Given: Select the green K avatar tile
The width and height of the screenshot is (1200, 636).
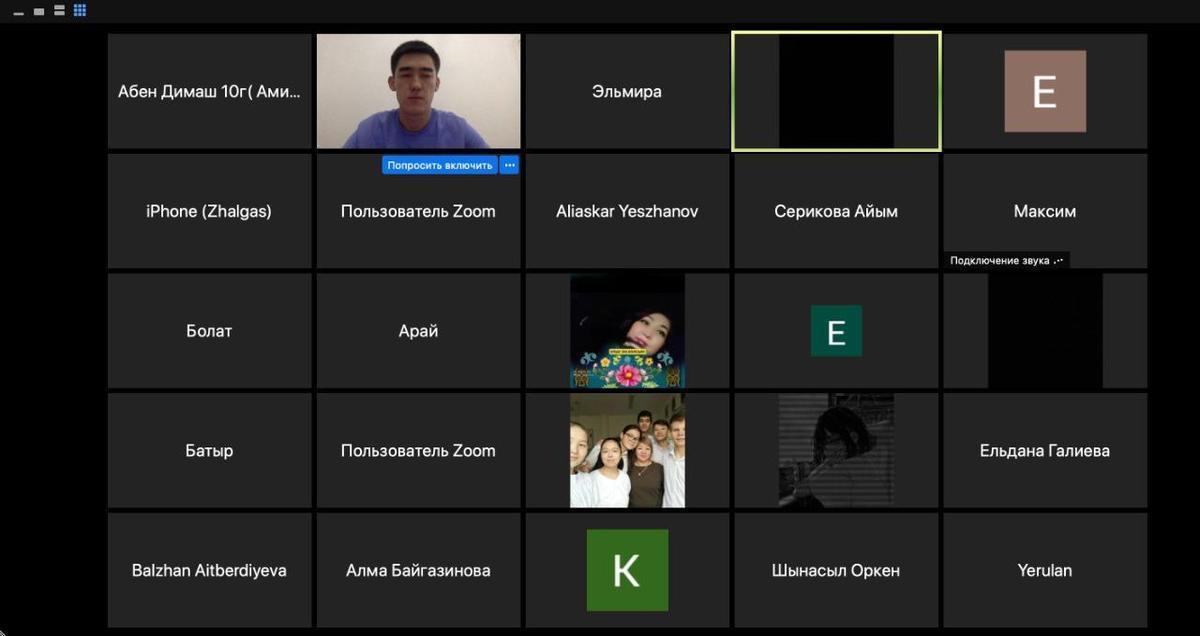Looking at the screenshot, I should tap(627, 570).
